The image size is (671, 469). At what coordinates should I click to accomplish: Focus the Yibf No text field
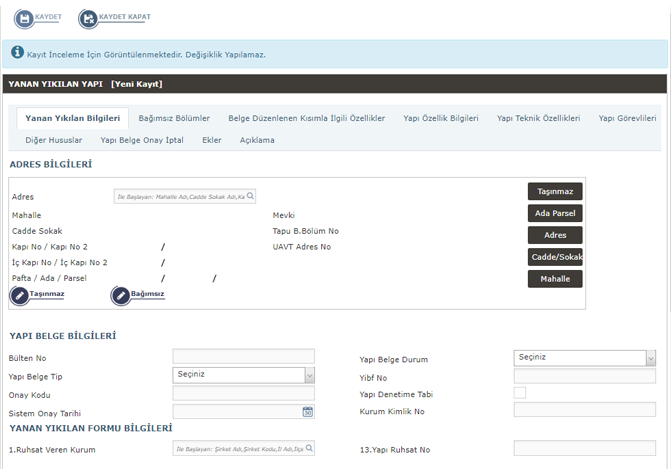click(584, 376)
